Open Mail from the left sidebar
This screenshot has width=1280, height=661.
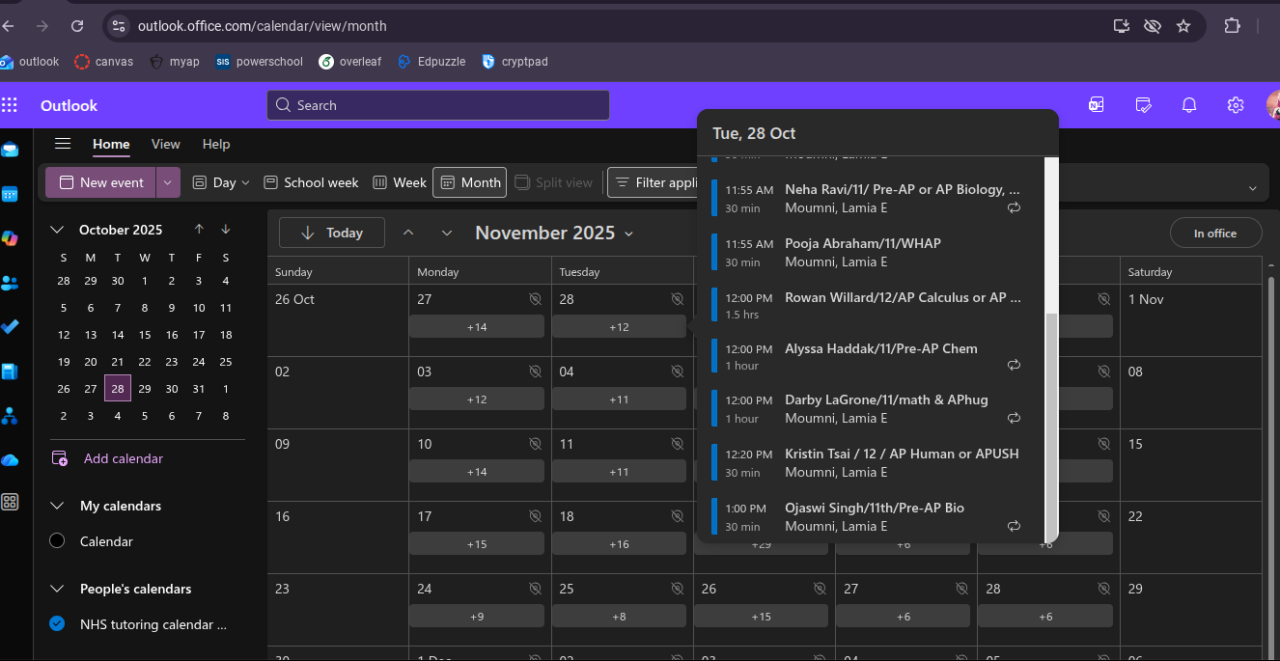pos(10,150)
